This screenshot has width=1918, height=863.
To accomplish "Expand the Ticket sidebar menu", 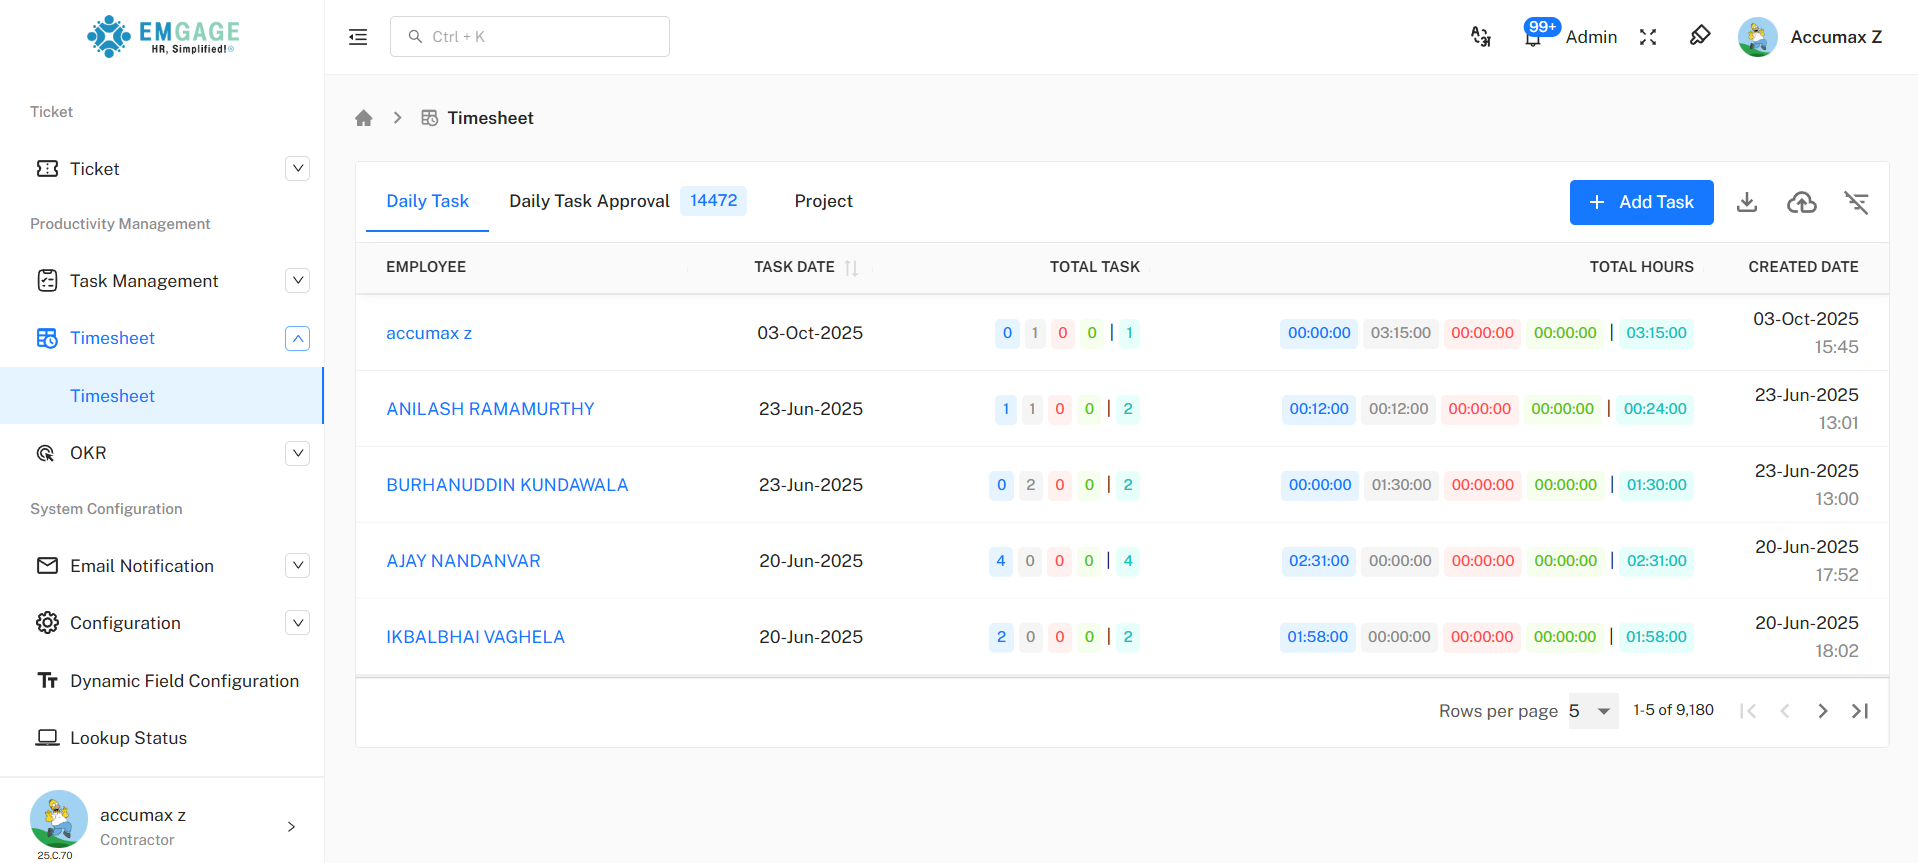I will click(x=297, y=168).
